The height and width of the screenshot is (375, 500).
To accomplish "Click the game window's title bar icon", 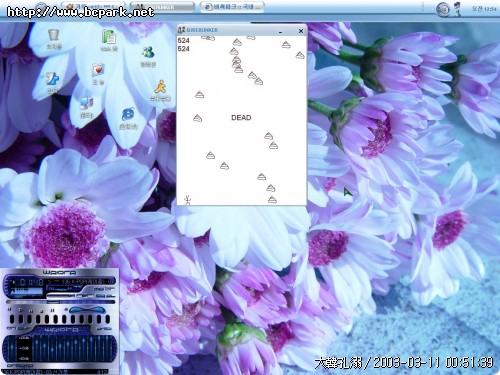I will pos(181,30).
